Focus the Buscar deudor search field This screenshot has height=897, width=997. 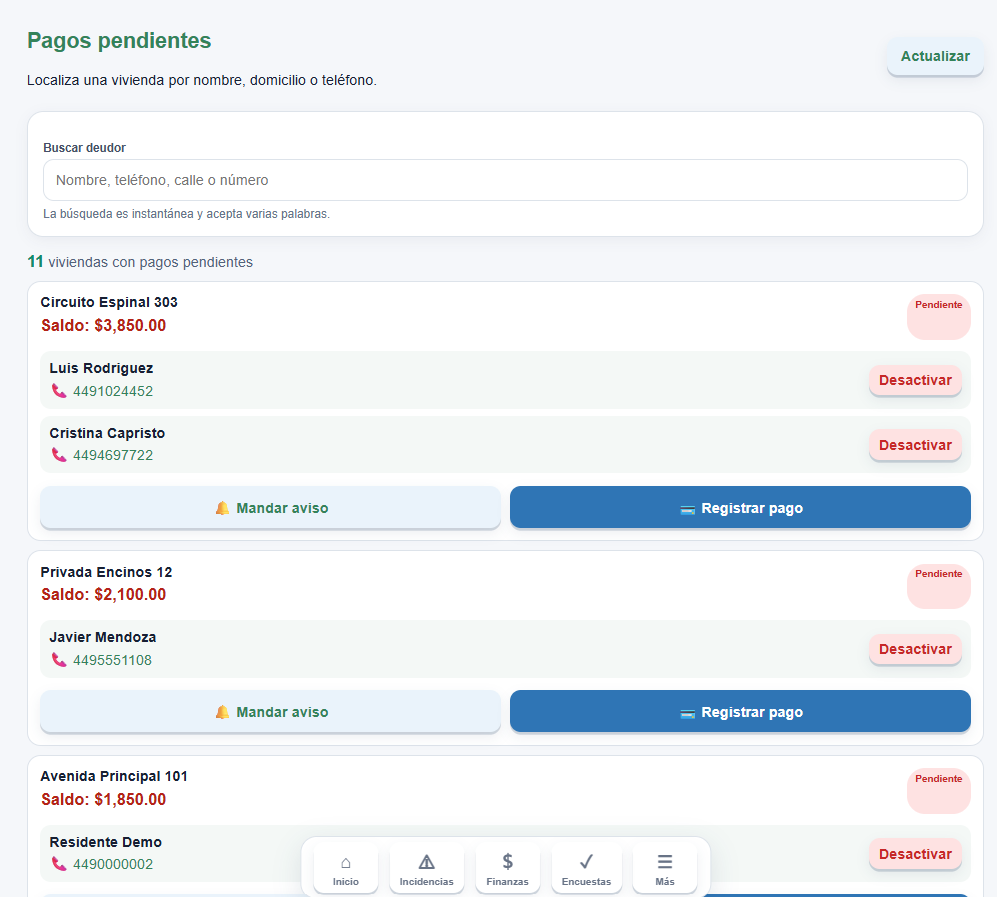(x=505, y=180)
